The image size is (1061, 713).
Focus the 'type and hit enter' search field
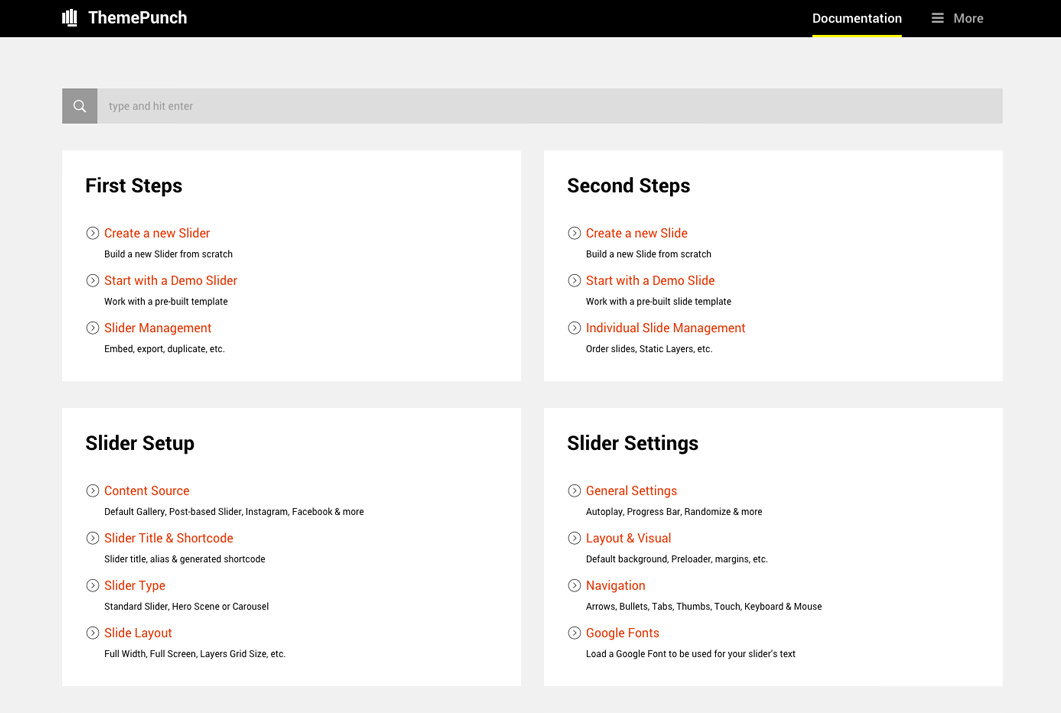[x=549, y=106]
